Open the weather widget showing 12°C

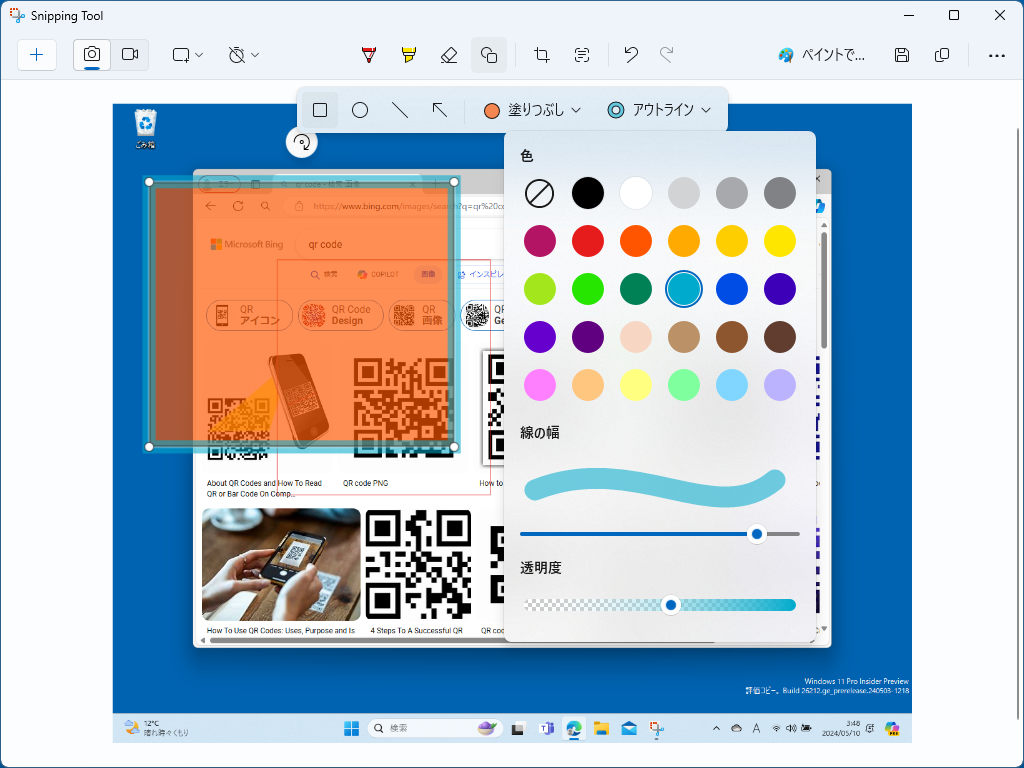pyautogui.click(x=157, y=728)
